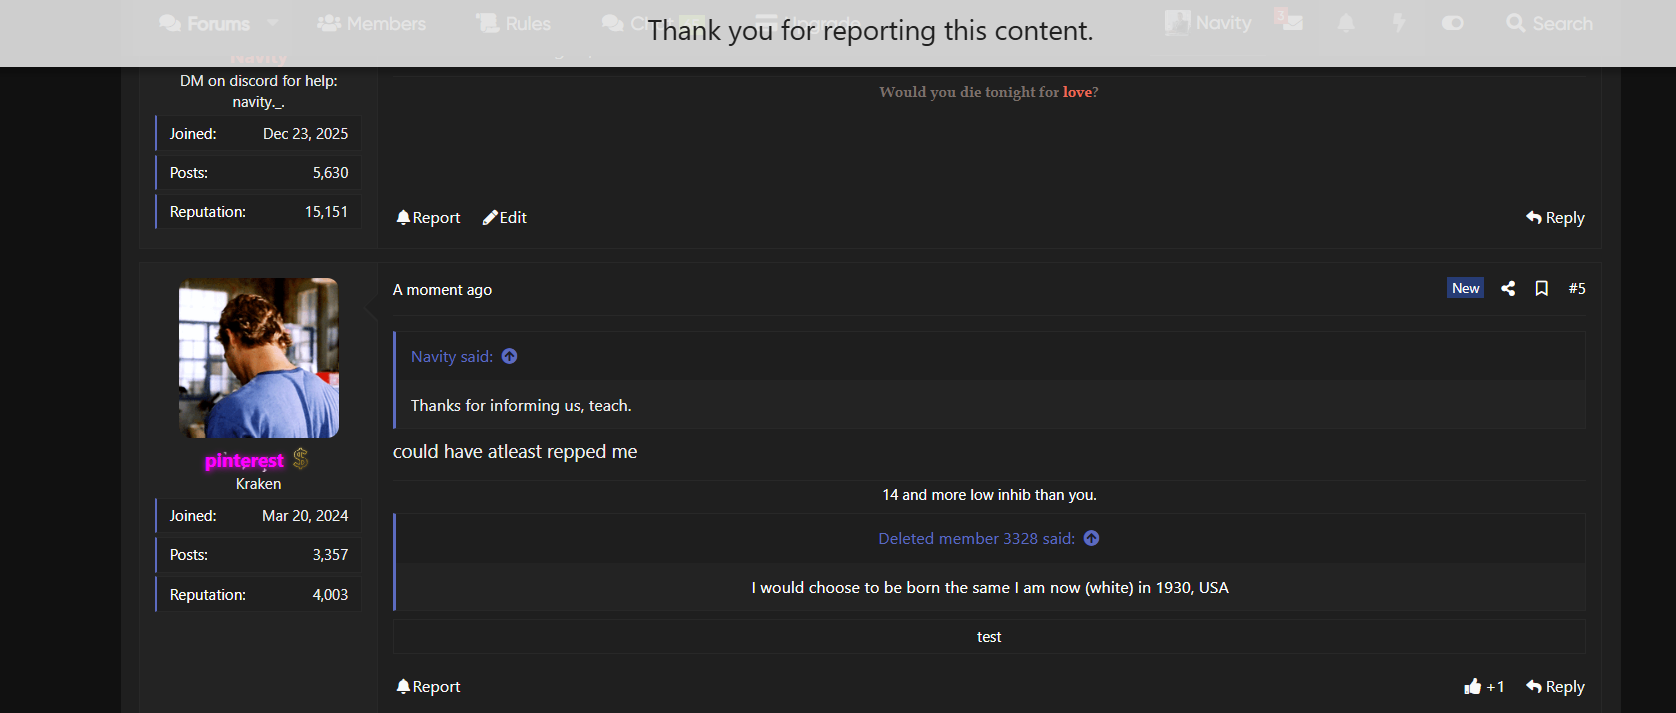The image size is (1676, 713).
Task: Give +1 like to pinterest's post
Action: pos(1484,686)
